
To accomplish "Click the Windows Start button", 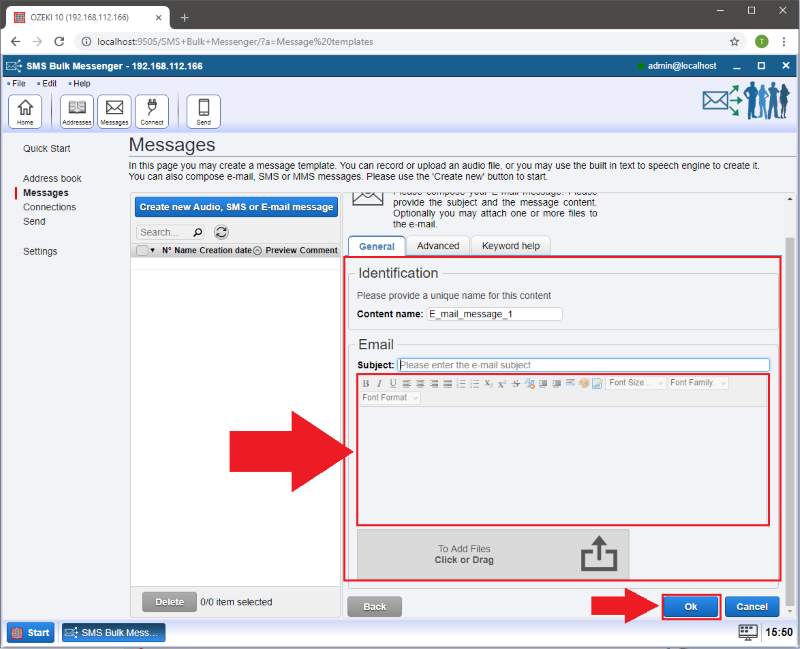I will [31, 632].
